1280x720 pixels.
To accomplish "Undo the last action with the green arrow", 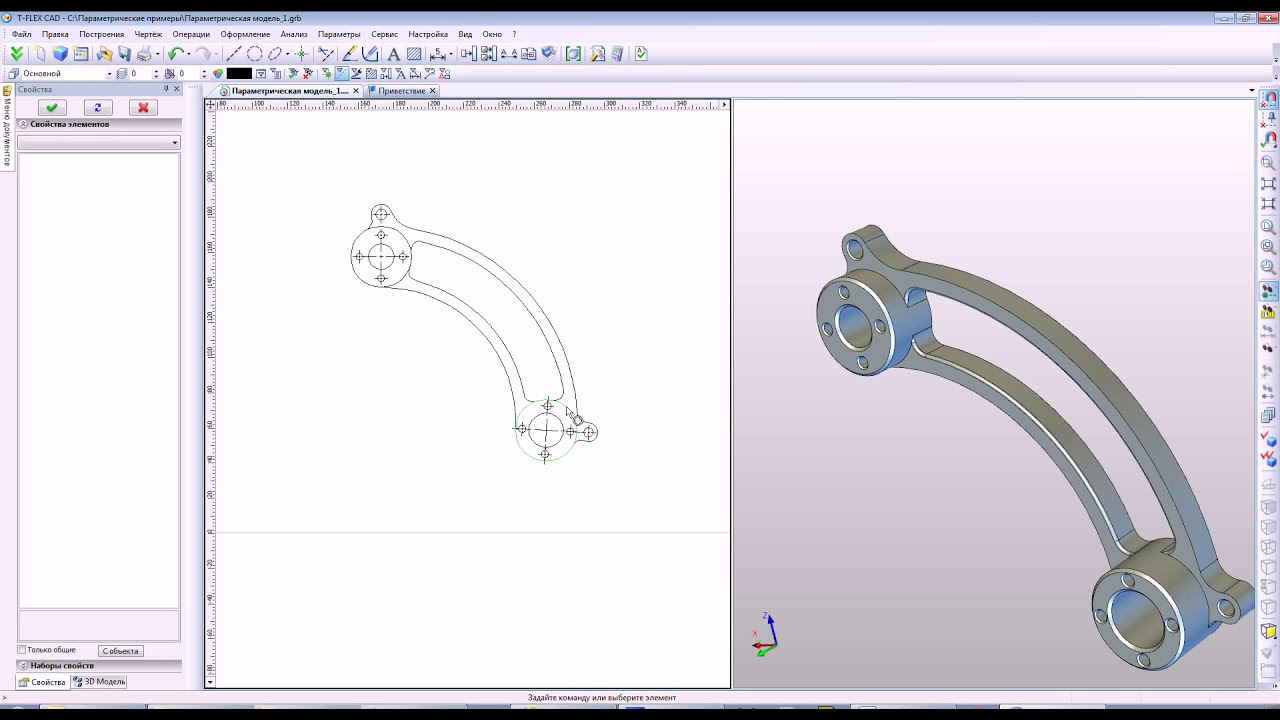I will (176, 54).
